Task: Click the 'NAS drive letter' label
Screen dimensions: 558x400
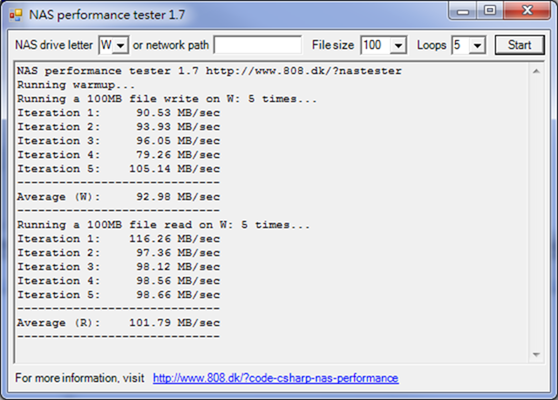Action: (54, 45)
